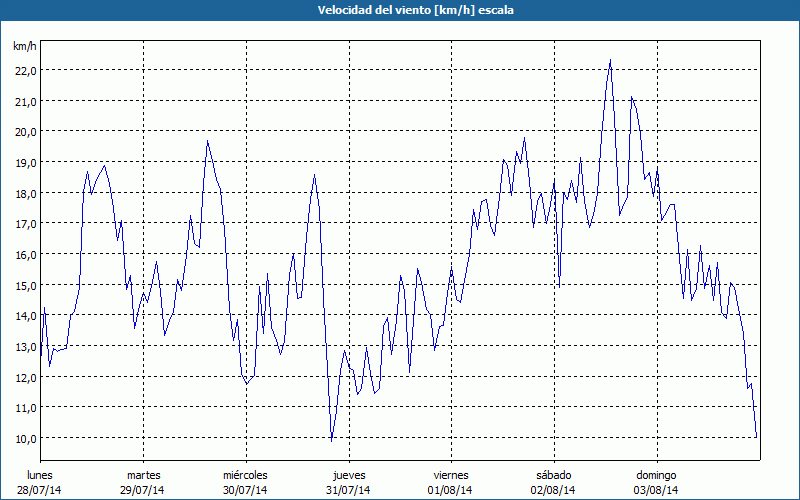
Task: Select the 20,0 y-axis label
Action: click(24, 131)
